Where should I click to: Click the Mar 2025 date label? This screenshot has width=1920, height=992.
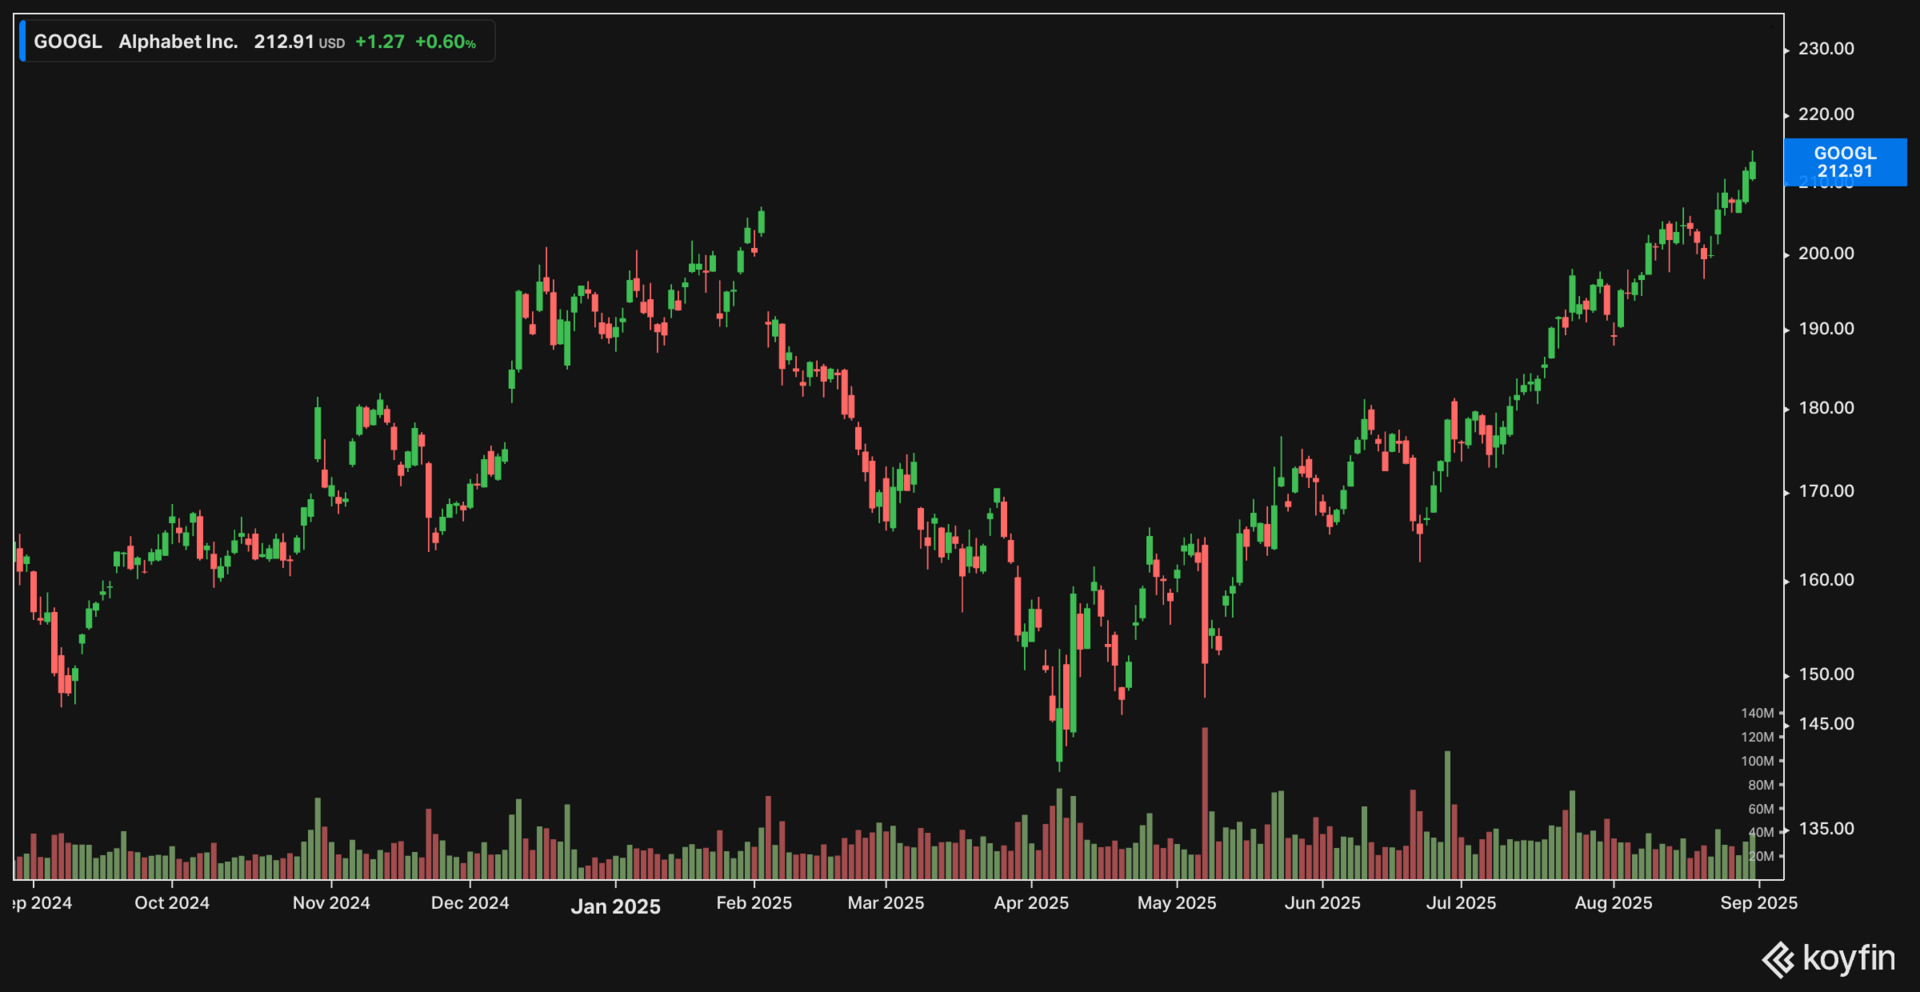(886, 903)
